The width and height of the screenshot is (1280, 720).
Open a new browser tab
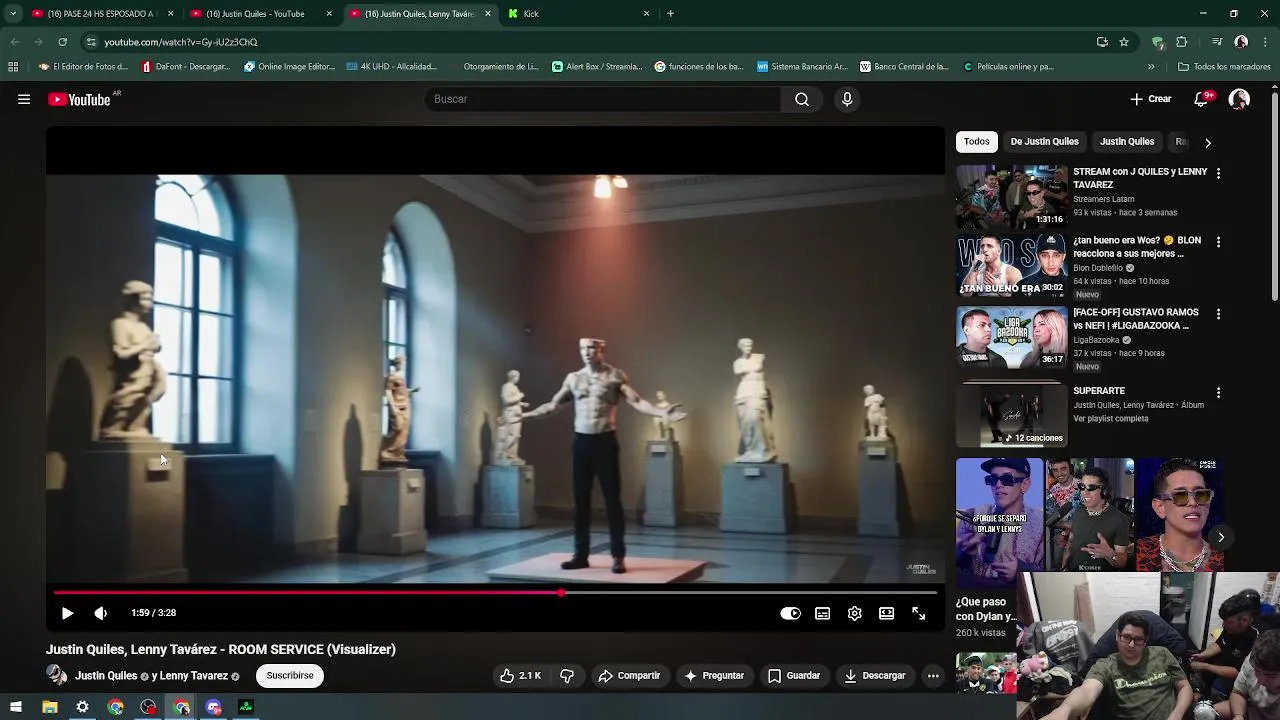click(x=670, y=14)
